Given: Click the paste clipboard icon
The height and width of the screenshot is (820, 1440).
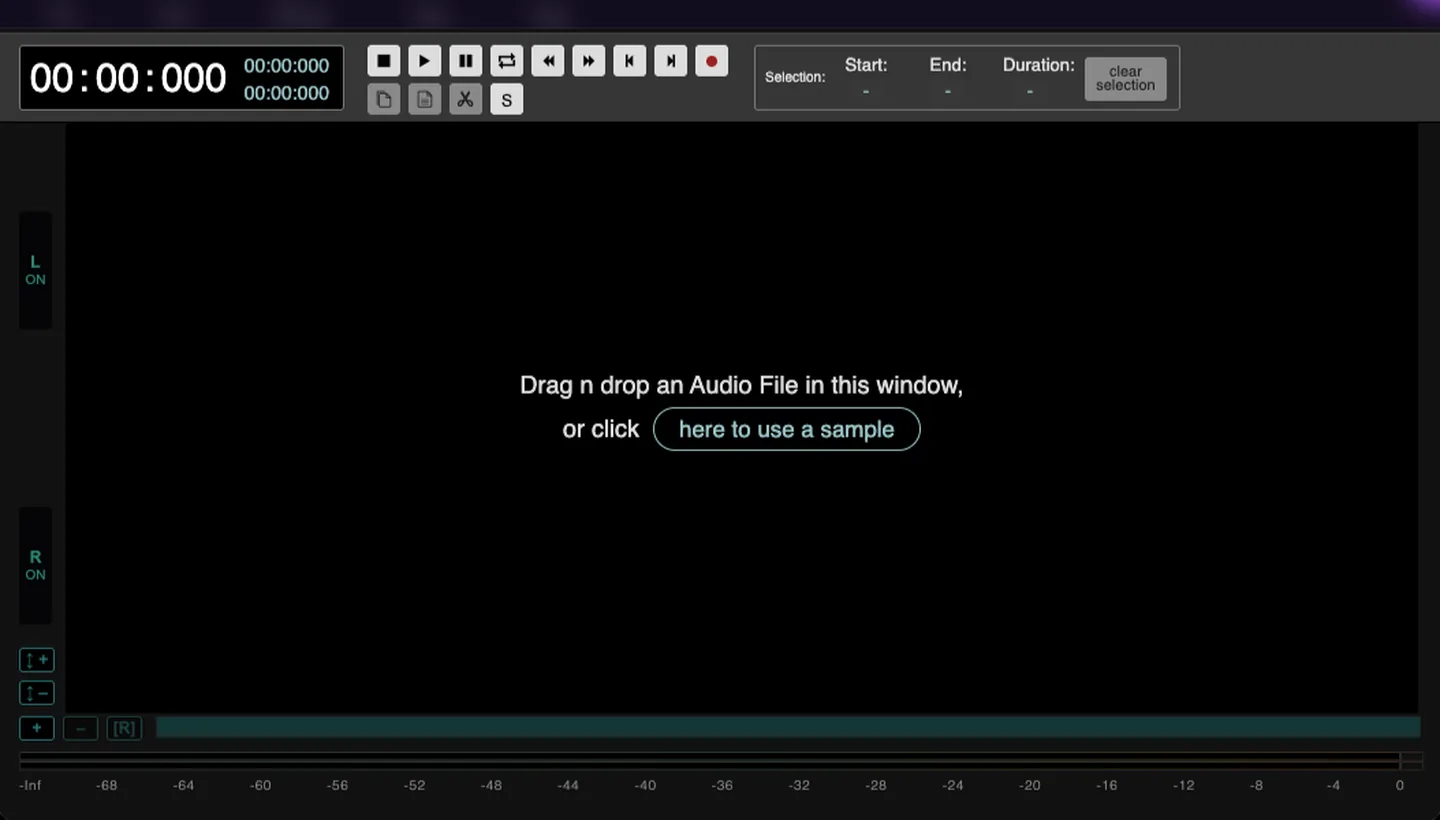Looking at the screenshot, I should coord(424,99).
